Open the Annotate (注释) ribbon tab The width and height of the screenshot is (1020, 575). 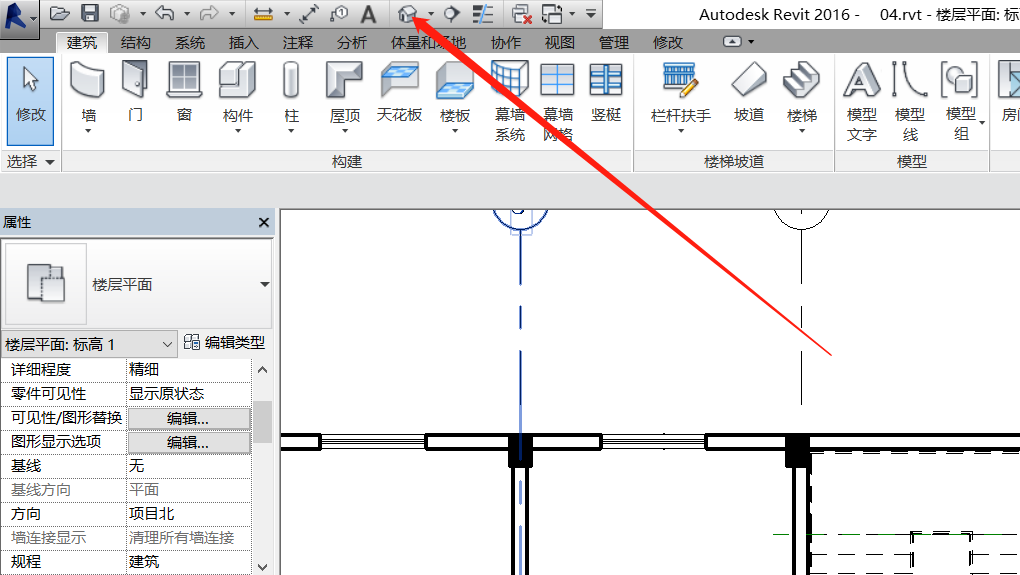click(x=297, y=42)
